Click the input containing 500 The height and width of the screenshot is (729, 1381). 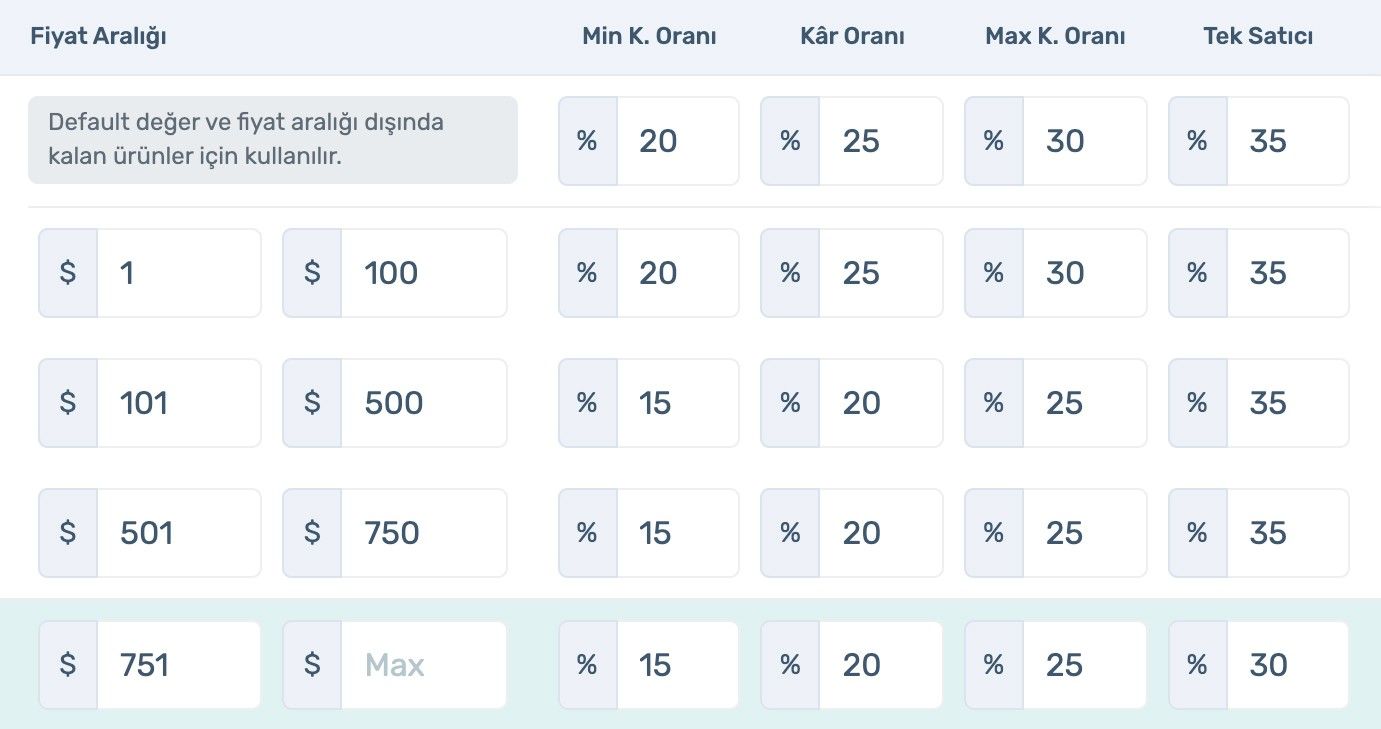point(425,403)
